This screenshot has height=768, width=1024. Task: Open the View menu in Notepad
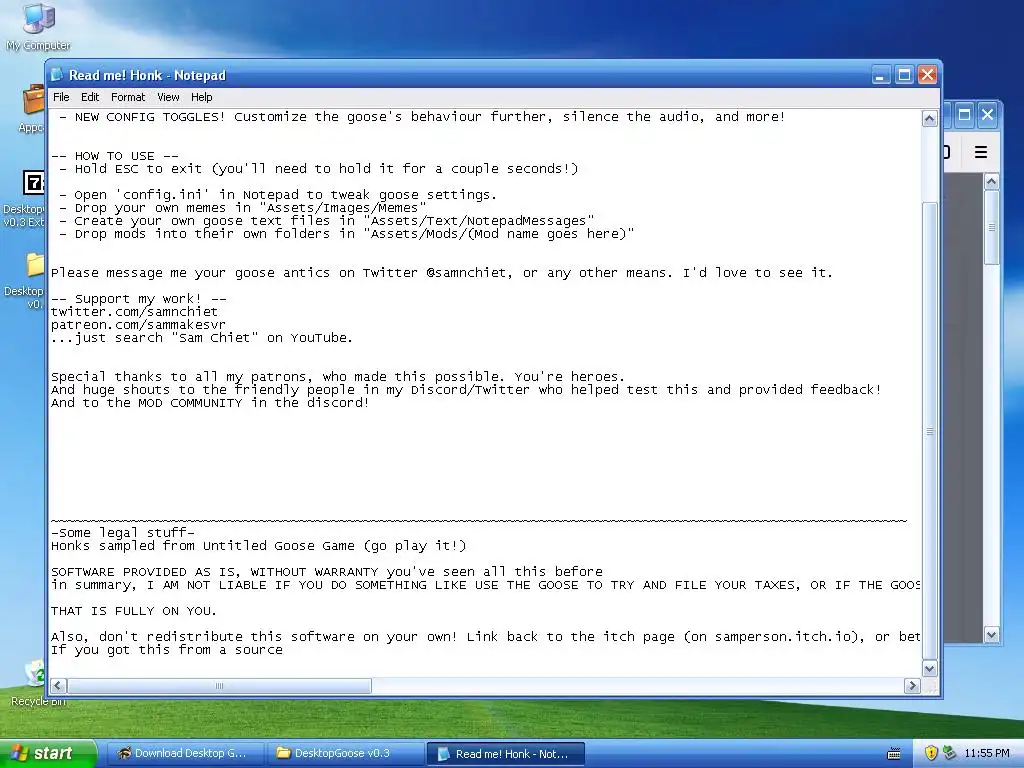pyautogui.click(x=168, y=97)
